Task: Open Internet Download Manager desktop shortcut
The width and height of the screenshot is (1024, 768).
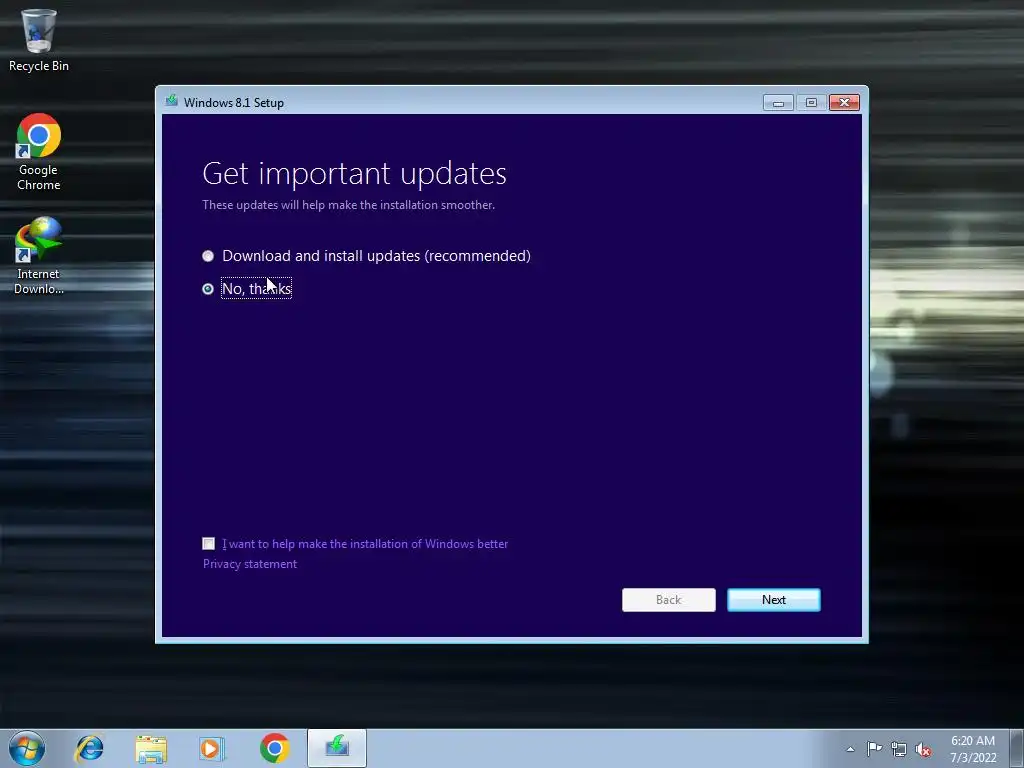Action: [39, 256]
